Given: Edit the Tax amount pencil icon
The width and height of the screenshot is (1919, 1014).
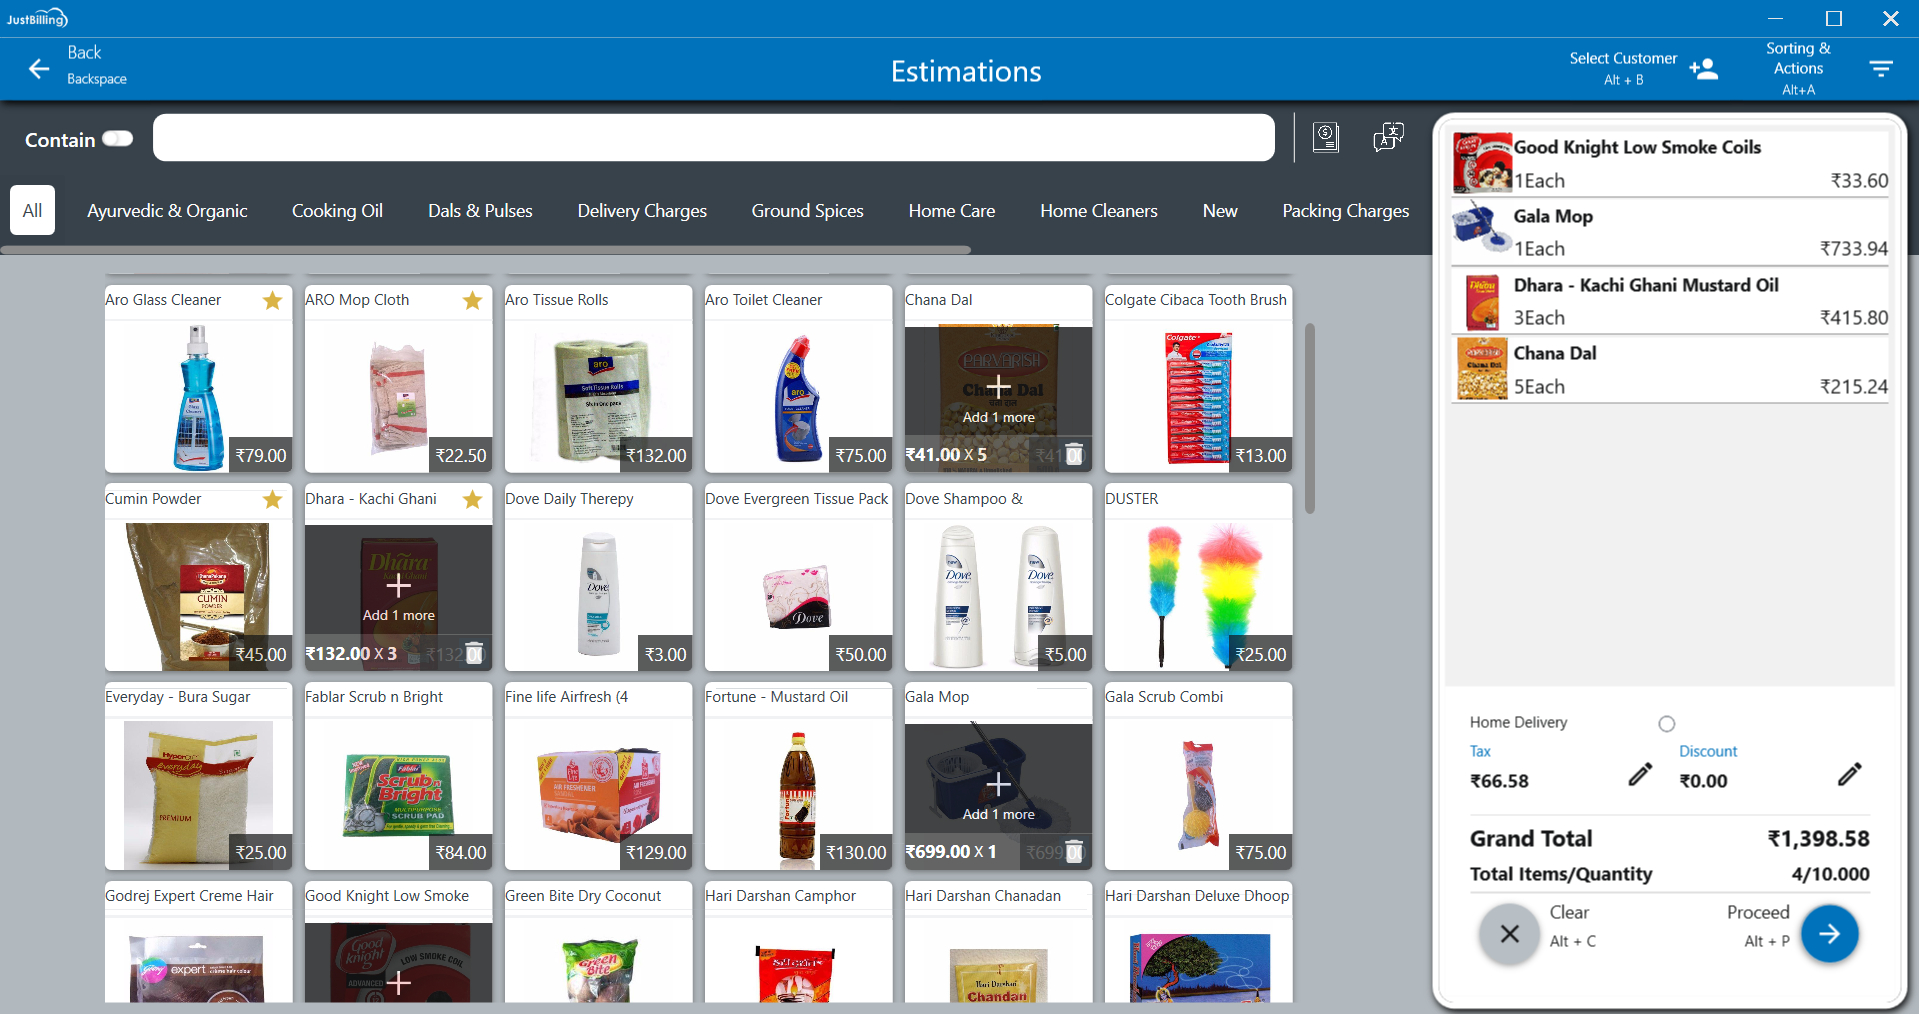Looking at the screenshot, I should click(x=1639, y=775).
